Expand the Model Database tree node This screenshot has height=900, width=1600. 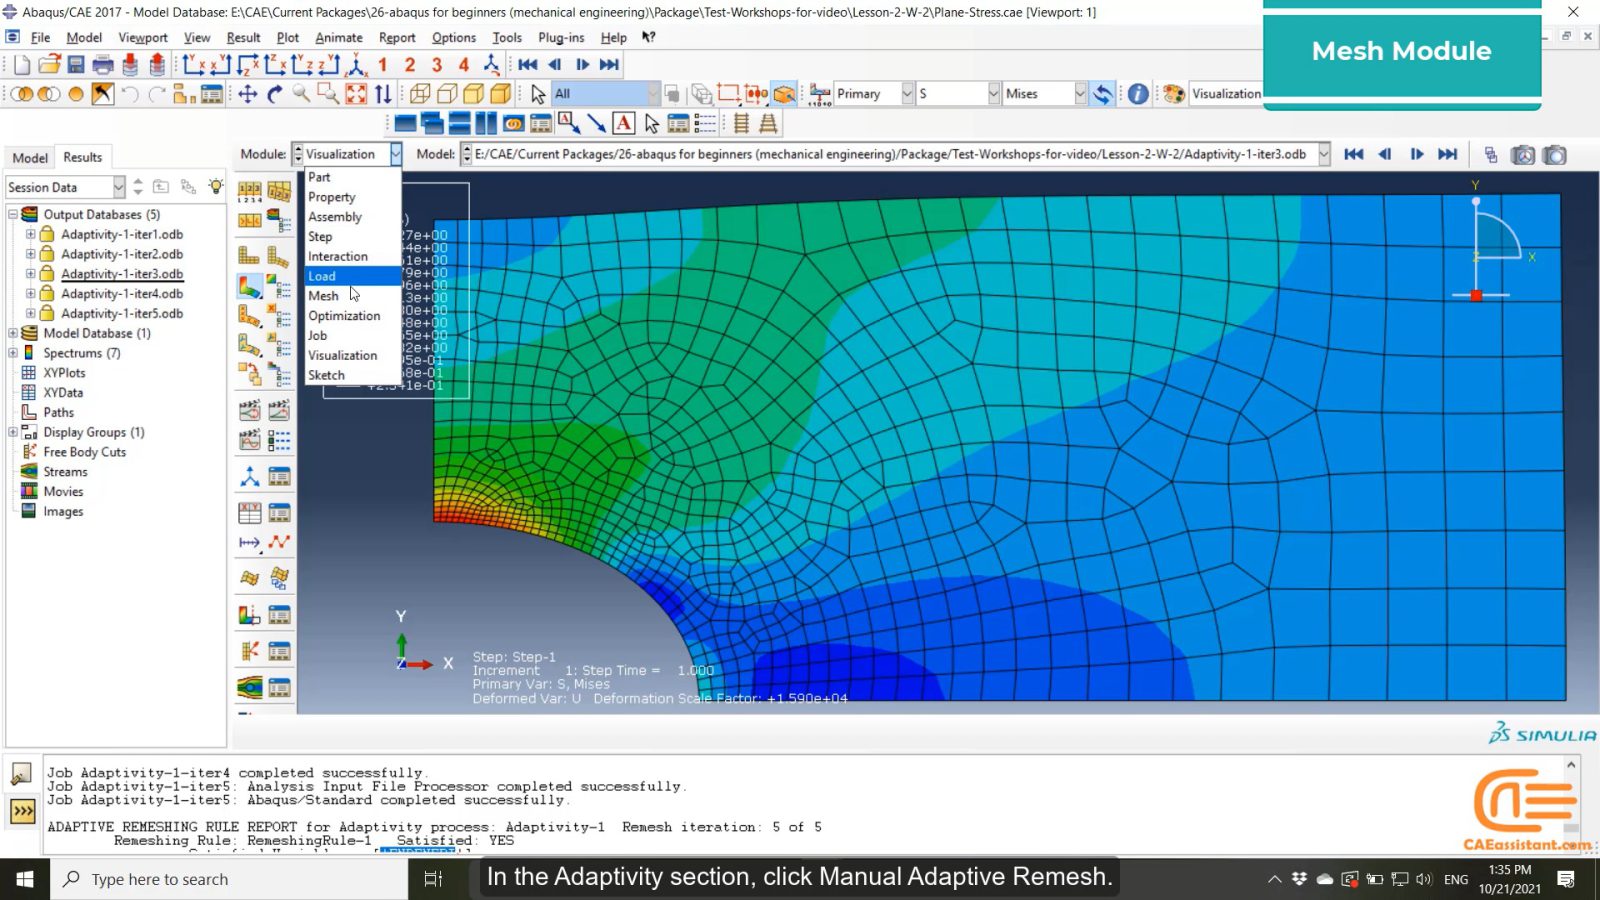(13, 333)
